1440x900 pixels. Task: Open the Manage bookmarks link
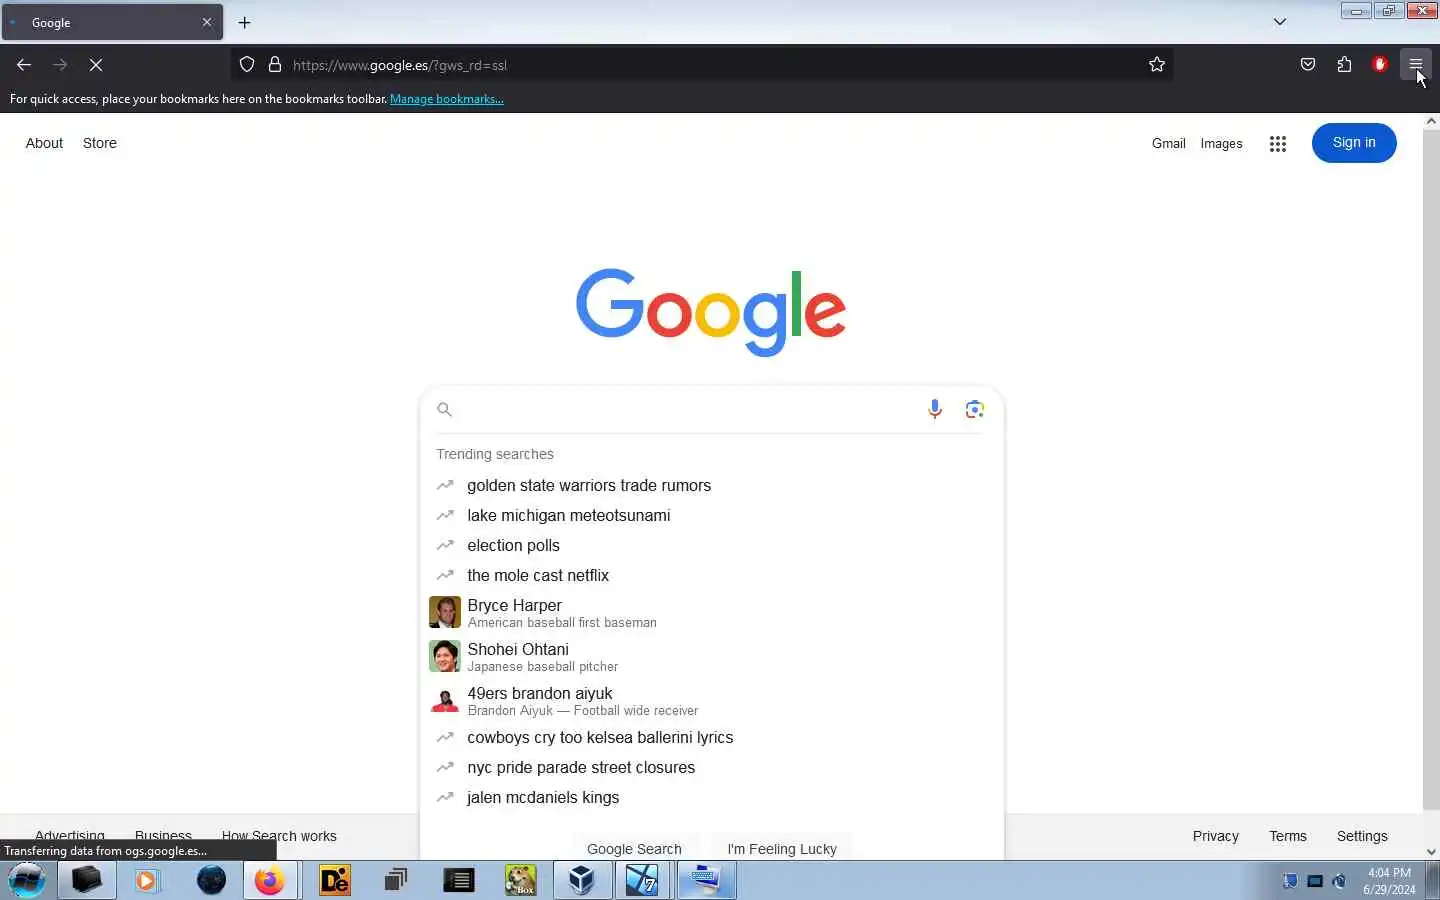tap(447, 99)
